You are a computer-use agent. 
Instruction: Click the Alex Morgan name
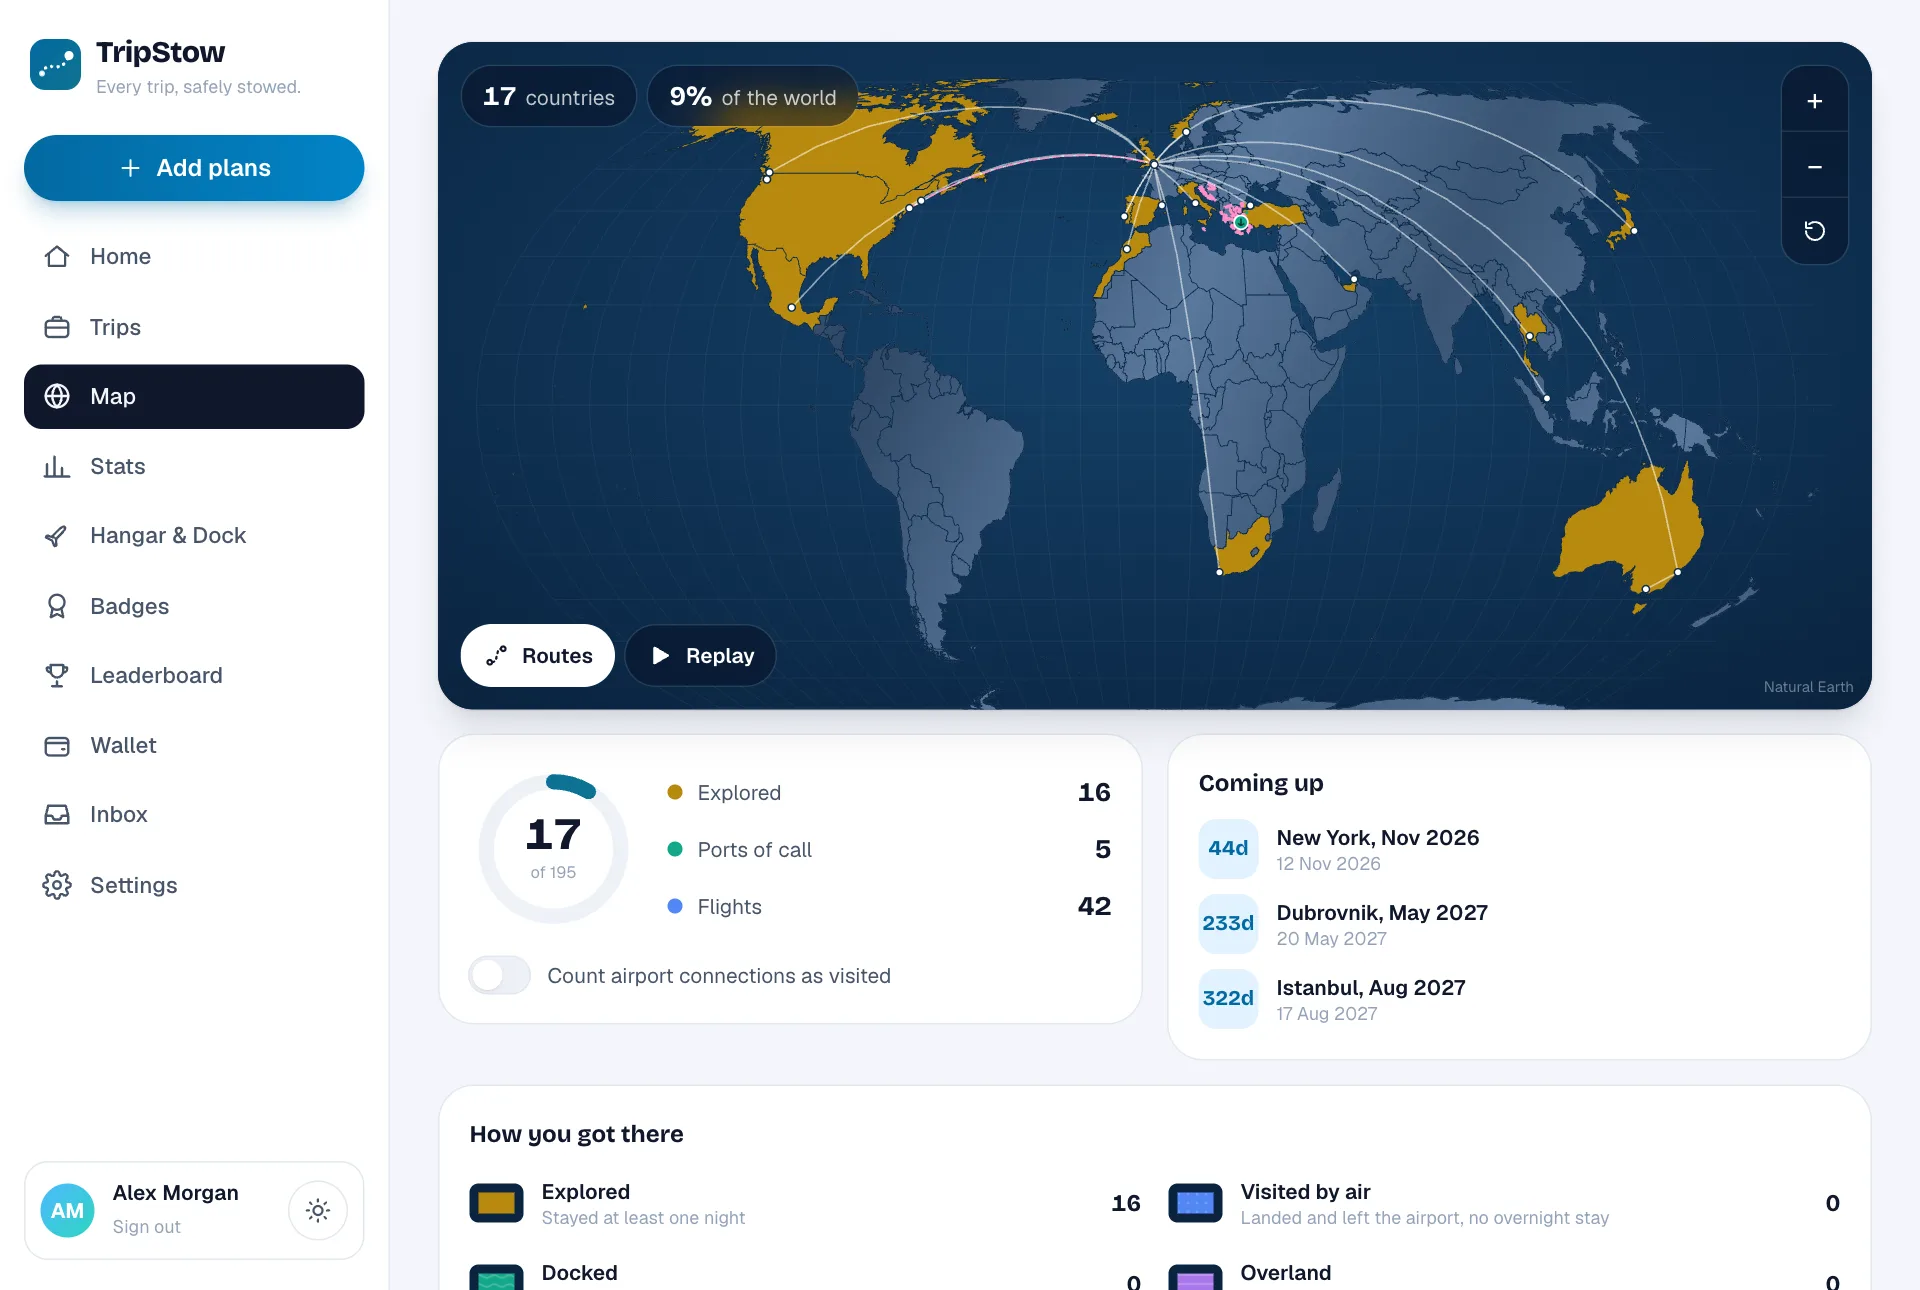(x=176, y=1193)
